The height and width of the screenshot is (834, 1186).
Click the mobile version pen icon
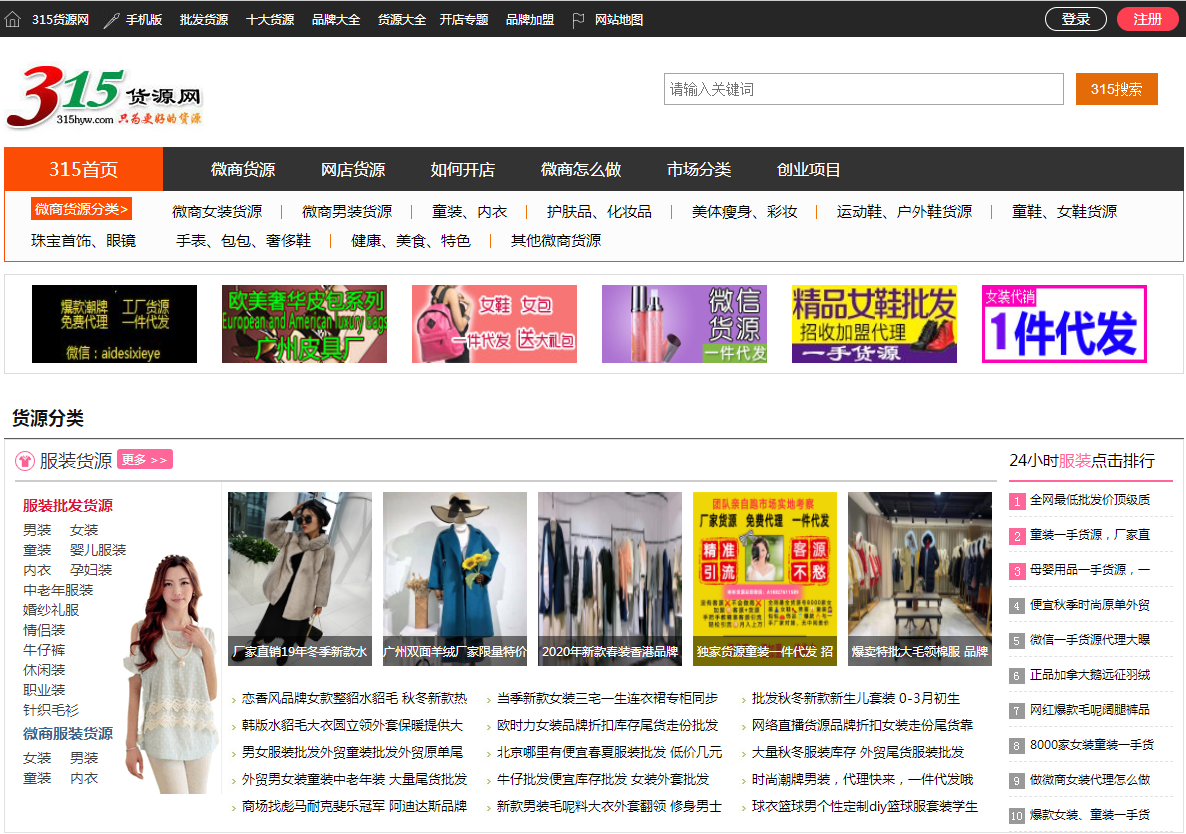111,20
